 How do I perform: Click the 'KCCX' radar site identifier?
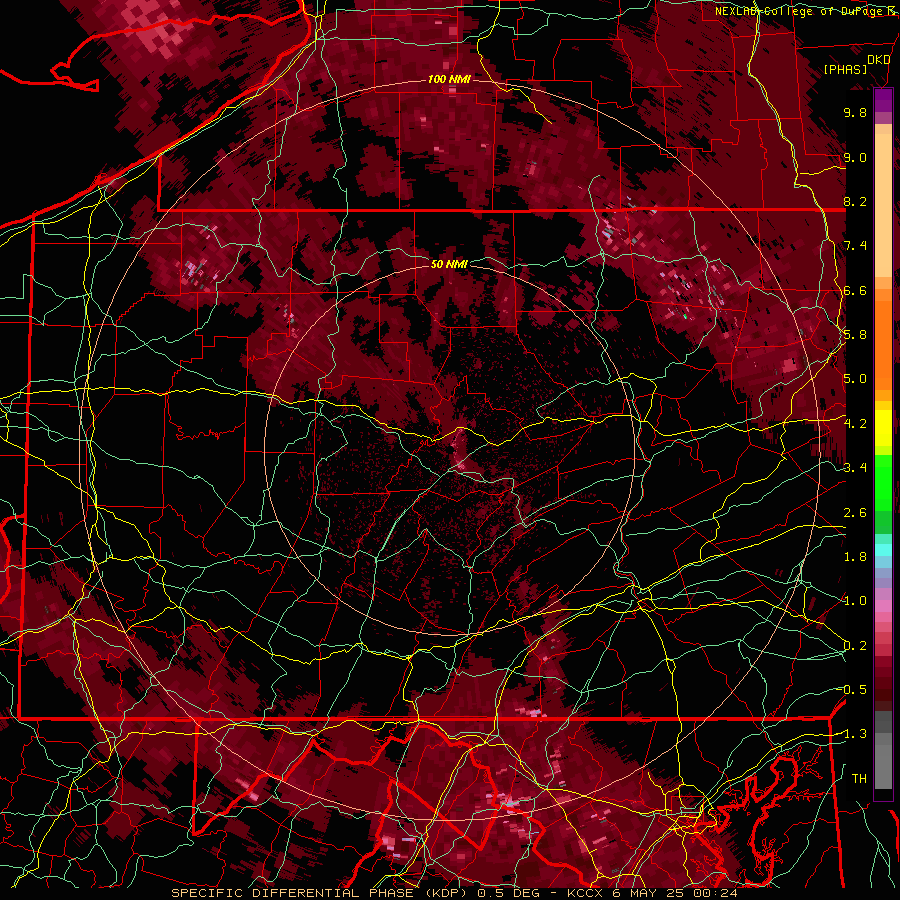coord(585,893)
